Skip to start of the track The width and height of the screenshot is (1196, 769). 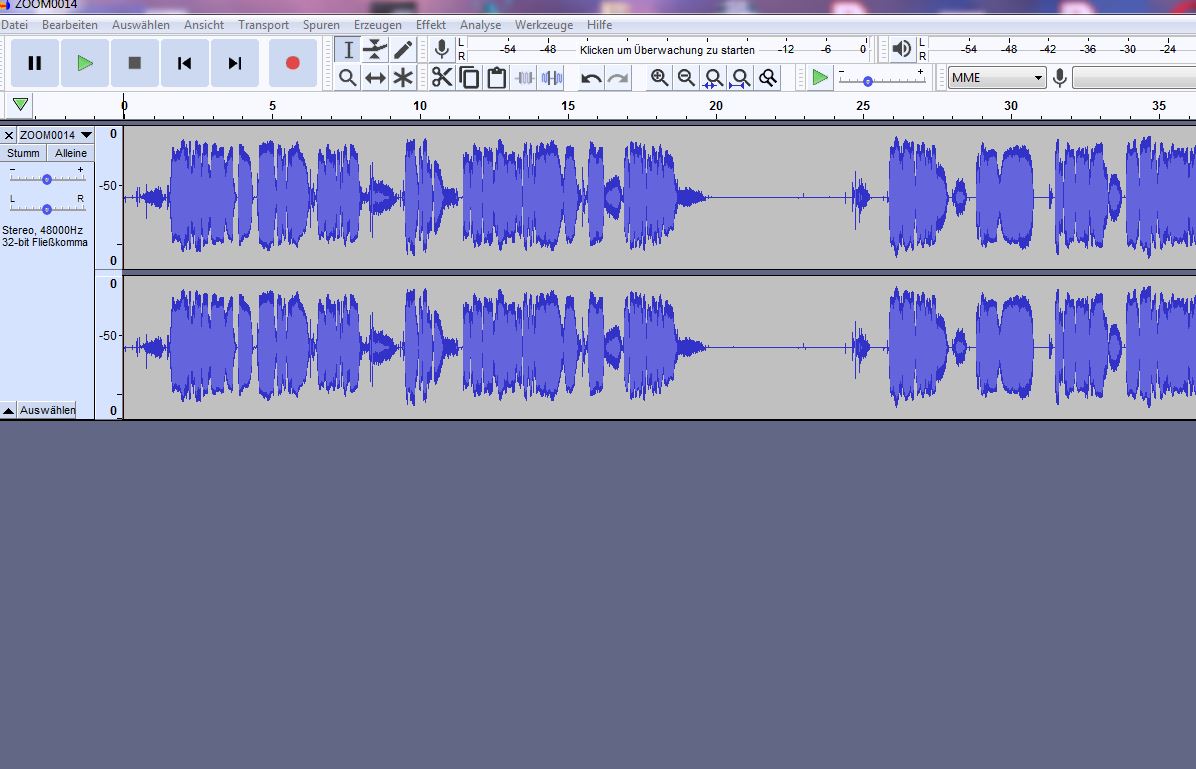185,63
